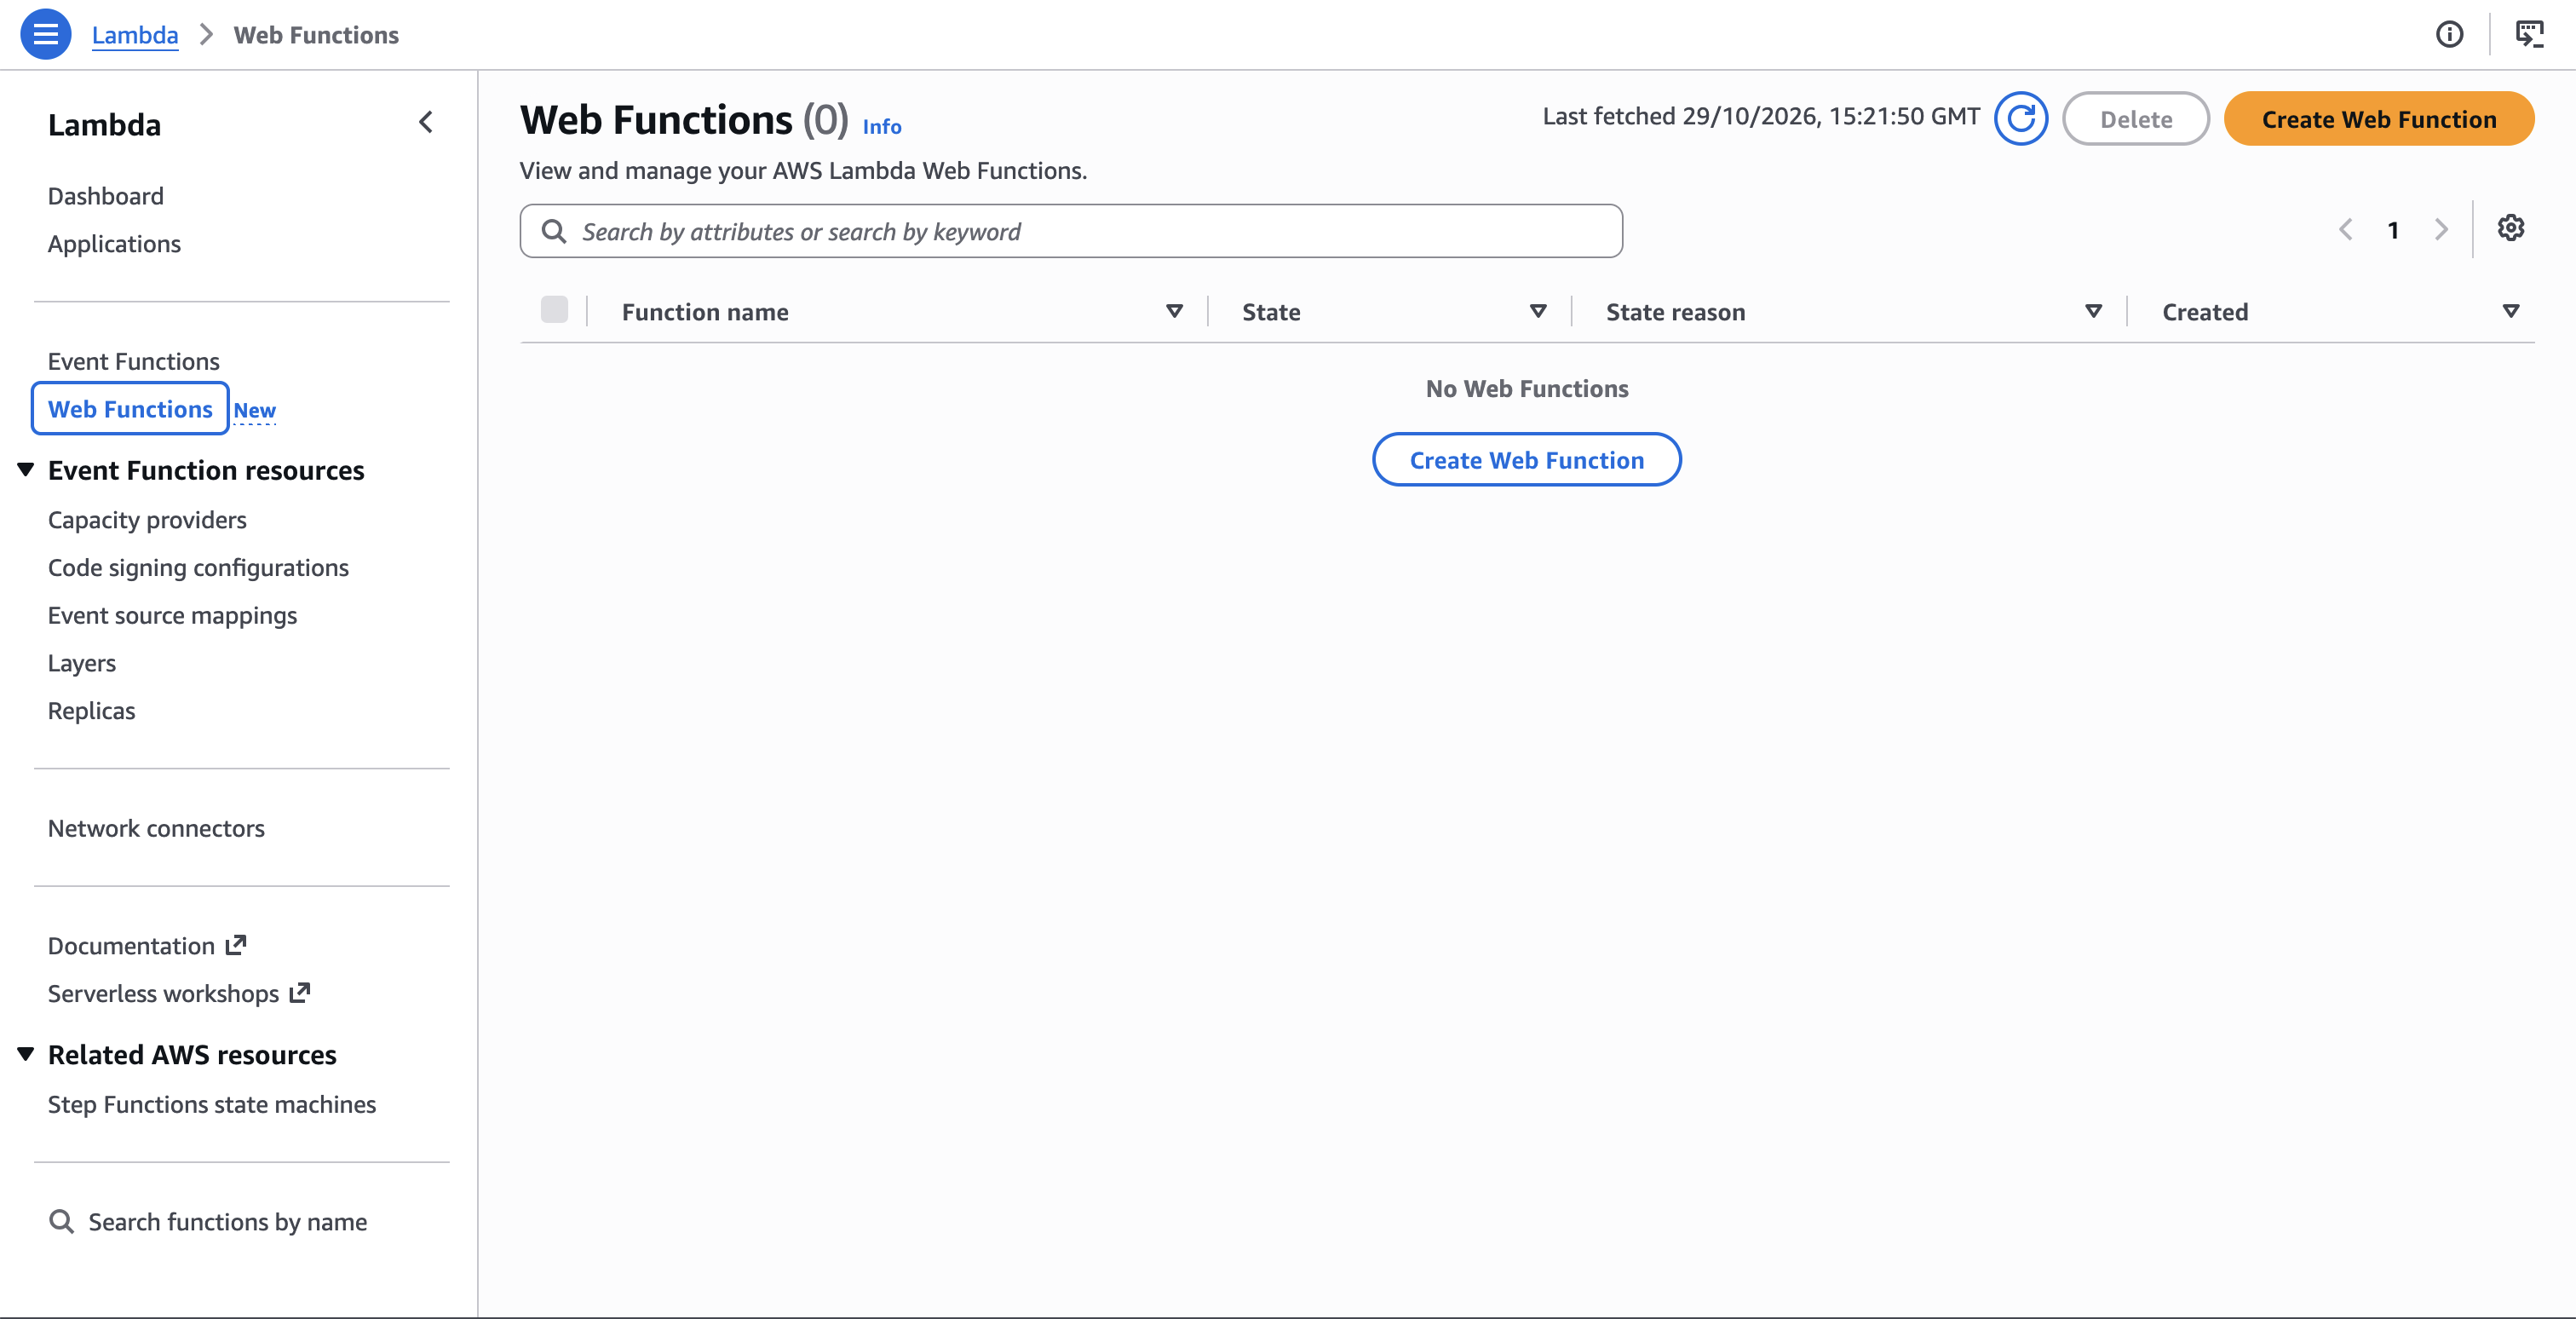Screen dimensions: 2576x1319
Task: Click the Delete button
Action: (2136, 119)
